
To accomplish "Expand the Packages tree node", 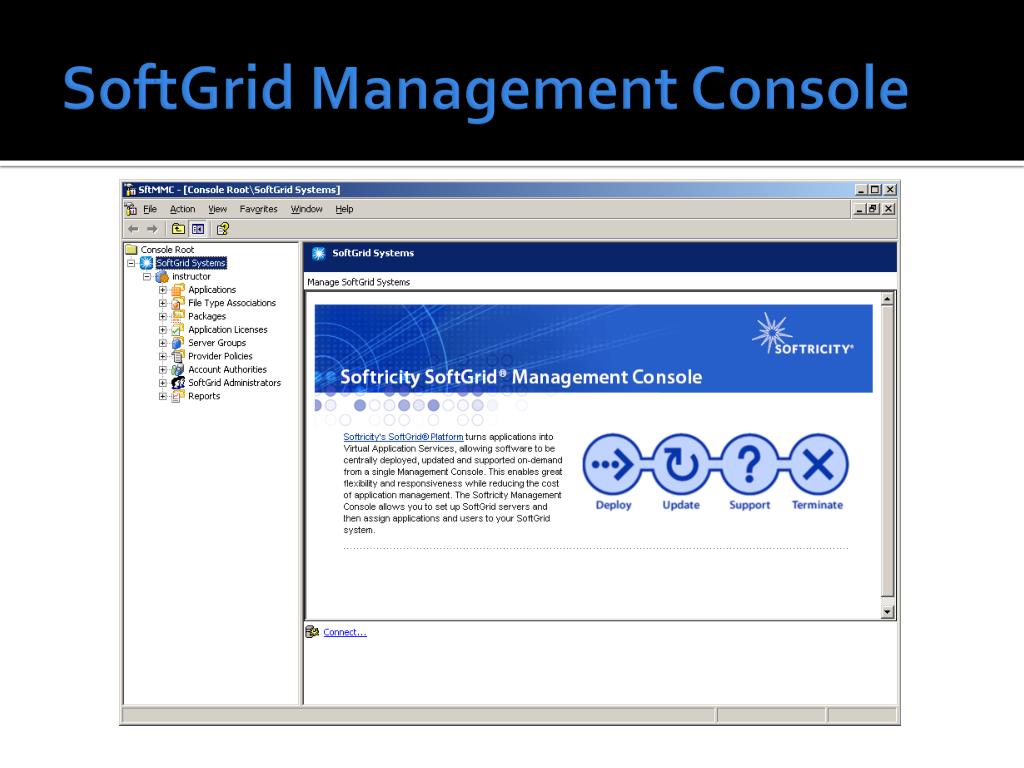I will point(163,317).
